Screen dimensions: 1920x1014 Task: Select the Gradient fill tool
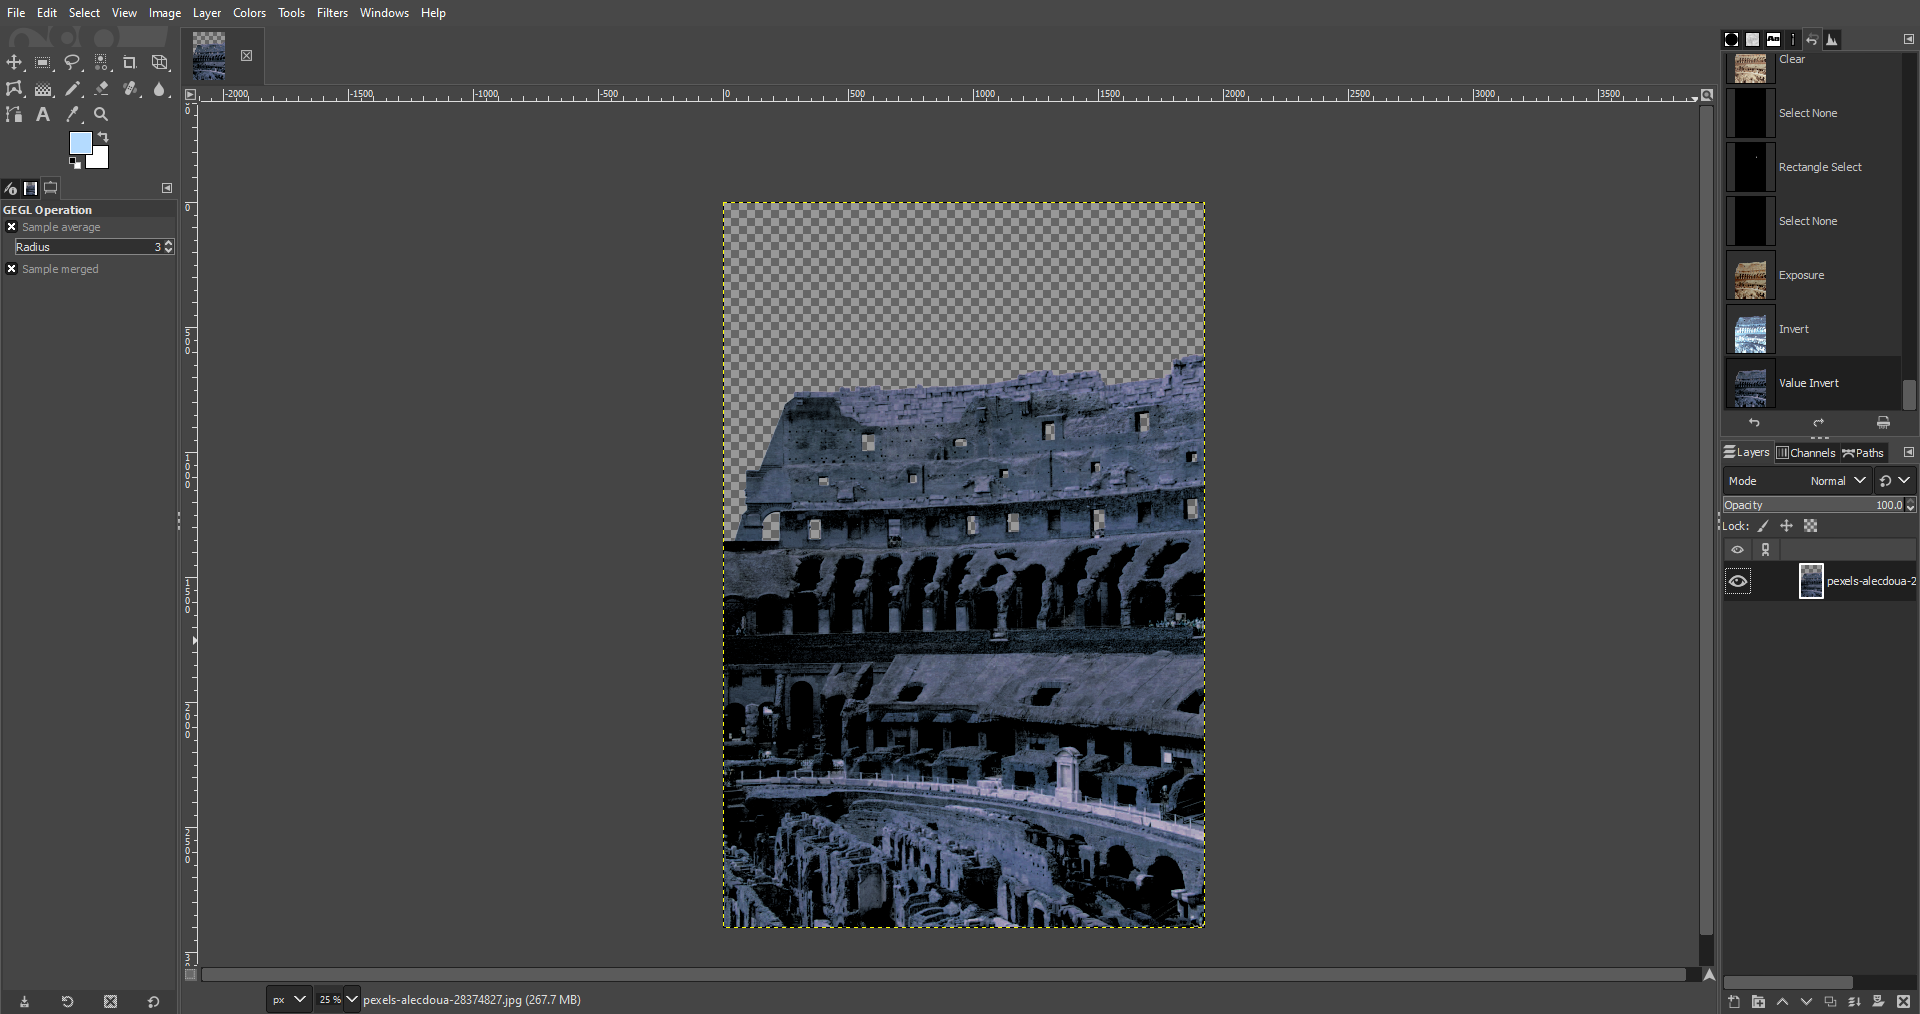point(43,89)
